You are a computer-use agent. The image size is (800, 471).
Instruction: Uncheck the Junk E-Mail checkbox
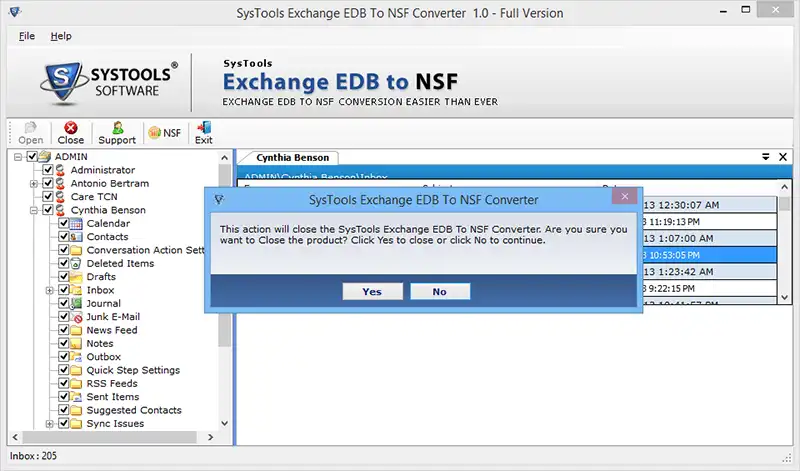[63, 316]
